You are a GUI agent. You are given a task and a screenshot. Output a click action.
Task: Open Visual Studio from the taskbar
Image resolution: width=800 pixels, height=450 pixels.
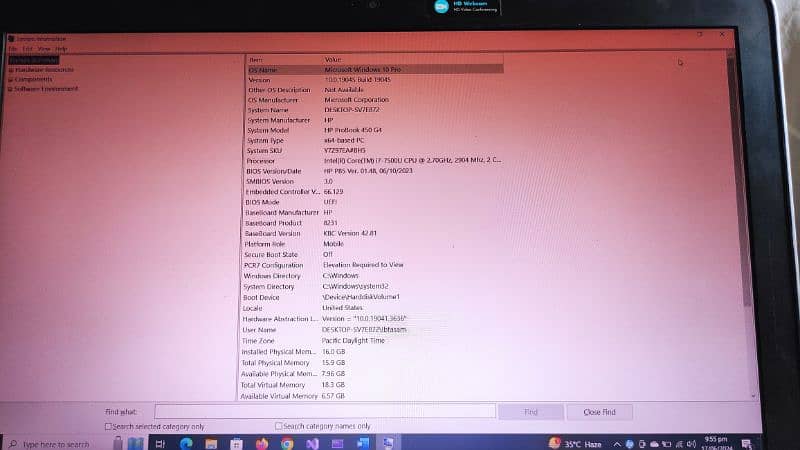pyautogui.click(x=312, y=444)
